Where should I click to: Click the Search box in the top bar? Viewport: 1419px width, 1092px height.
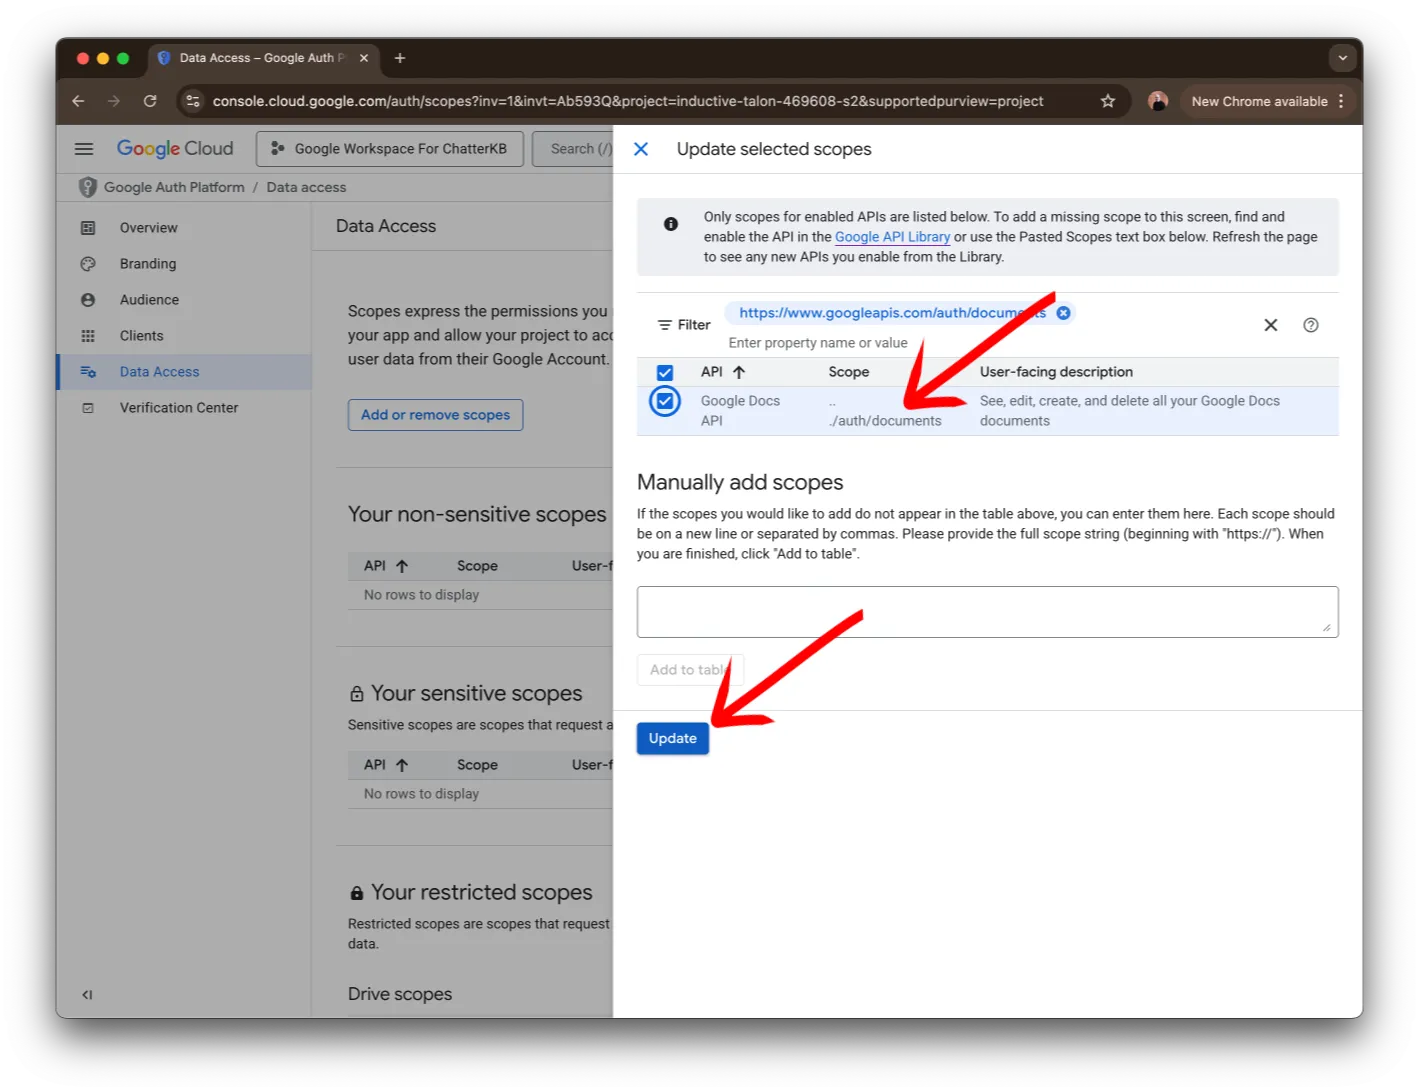pyautogui.click(x=573, y=149)
